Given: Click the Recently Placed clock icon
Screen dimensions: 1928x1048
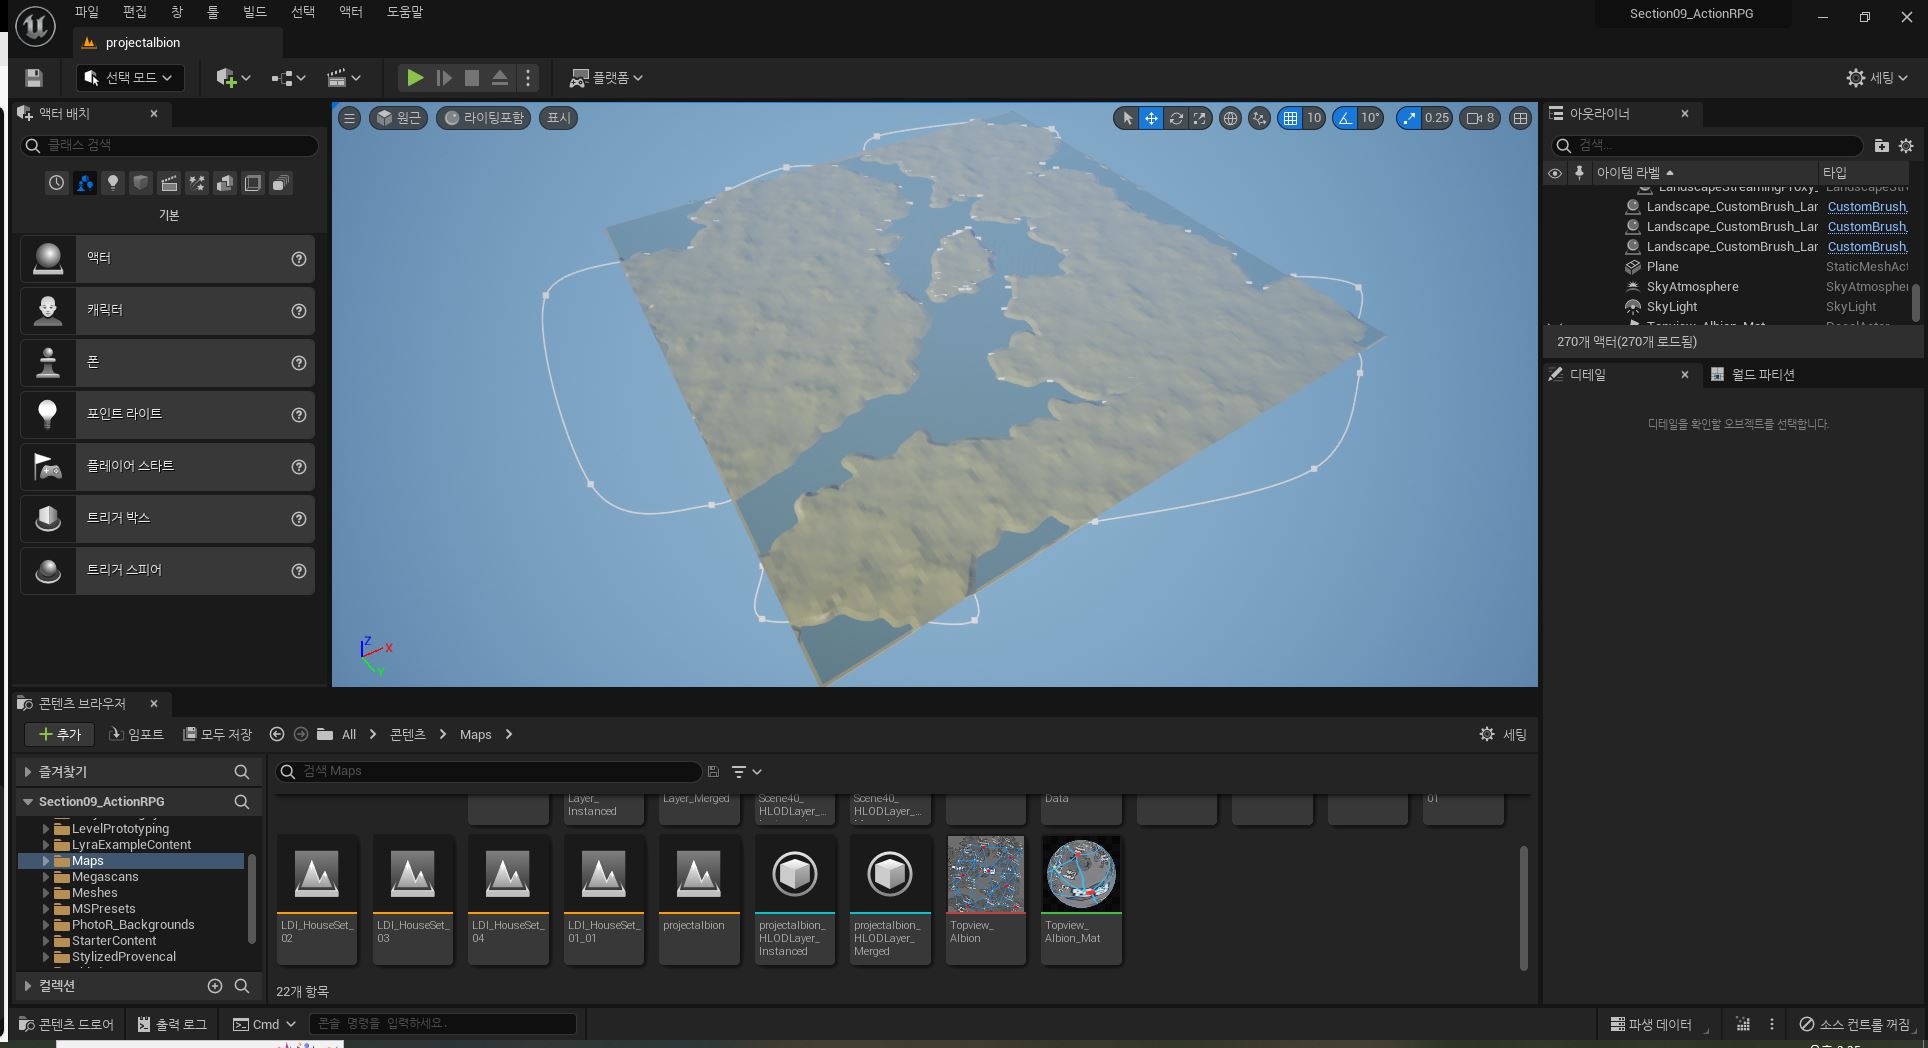Looking at the screenshot, I should pyautogui.click(x=57, y=183).
